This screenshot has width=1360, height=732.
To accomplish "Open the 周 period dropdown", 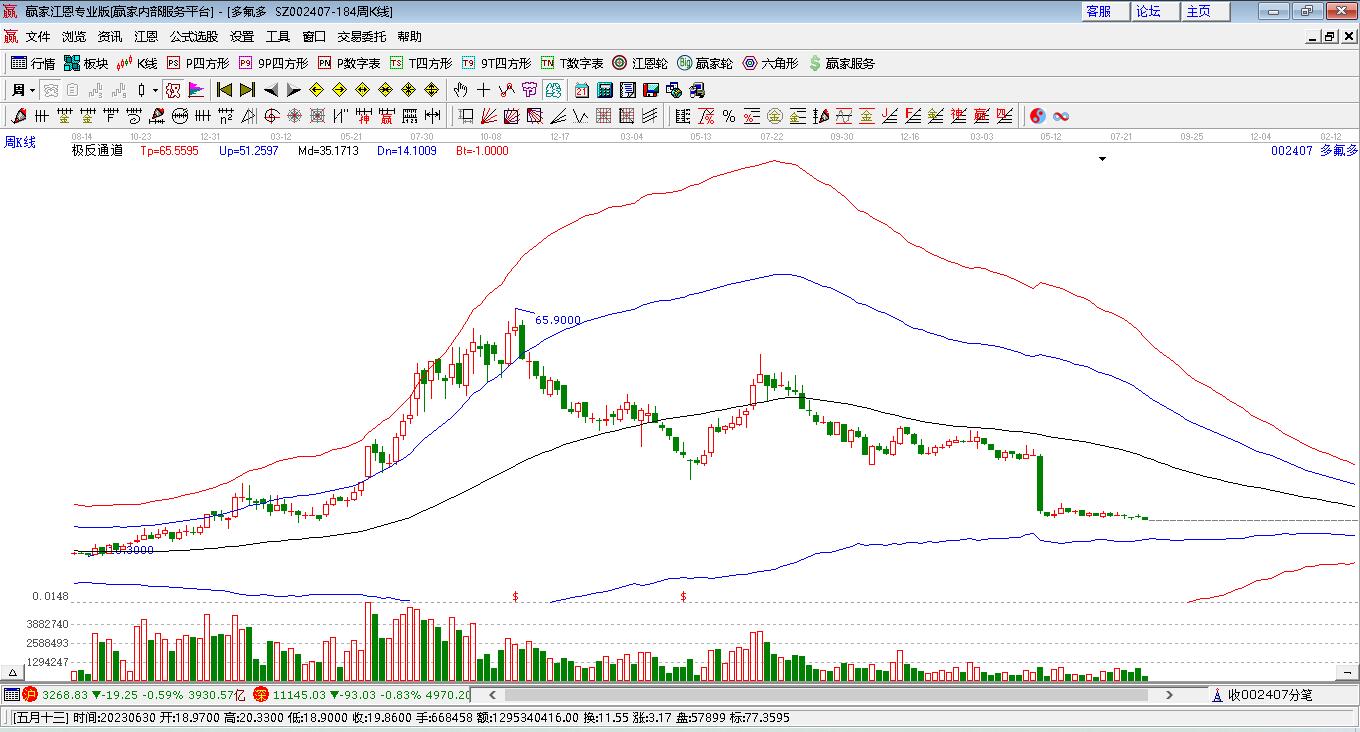I will tap(24, 90).
